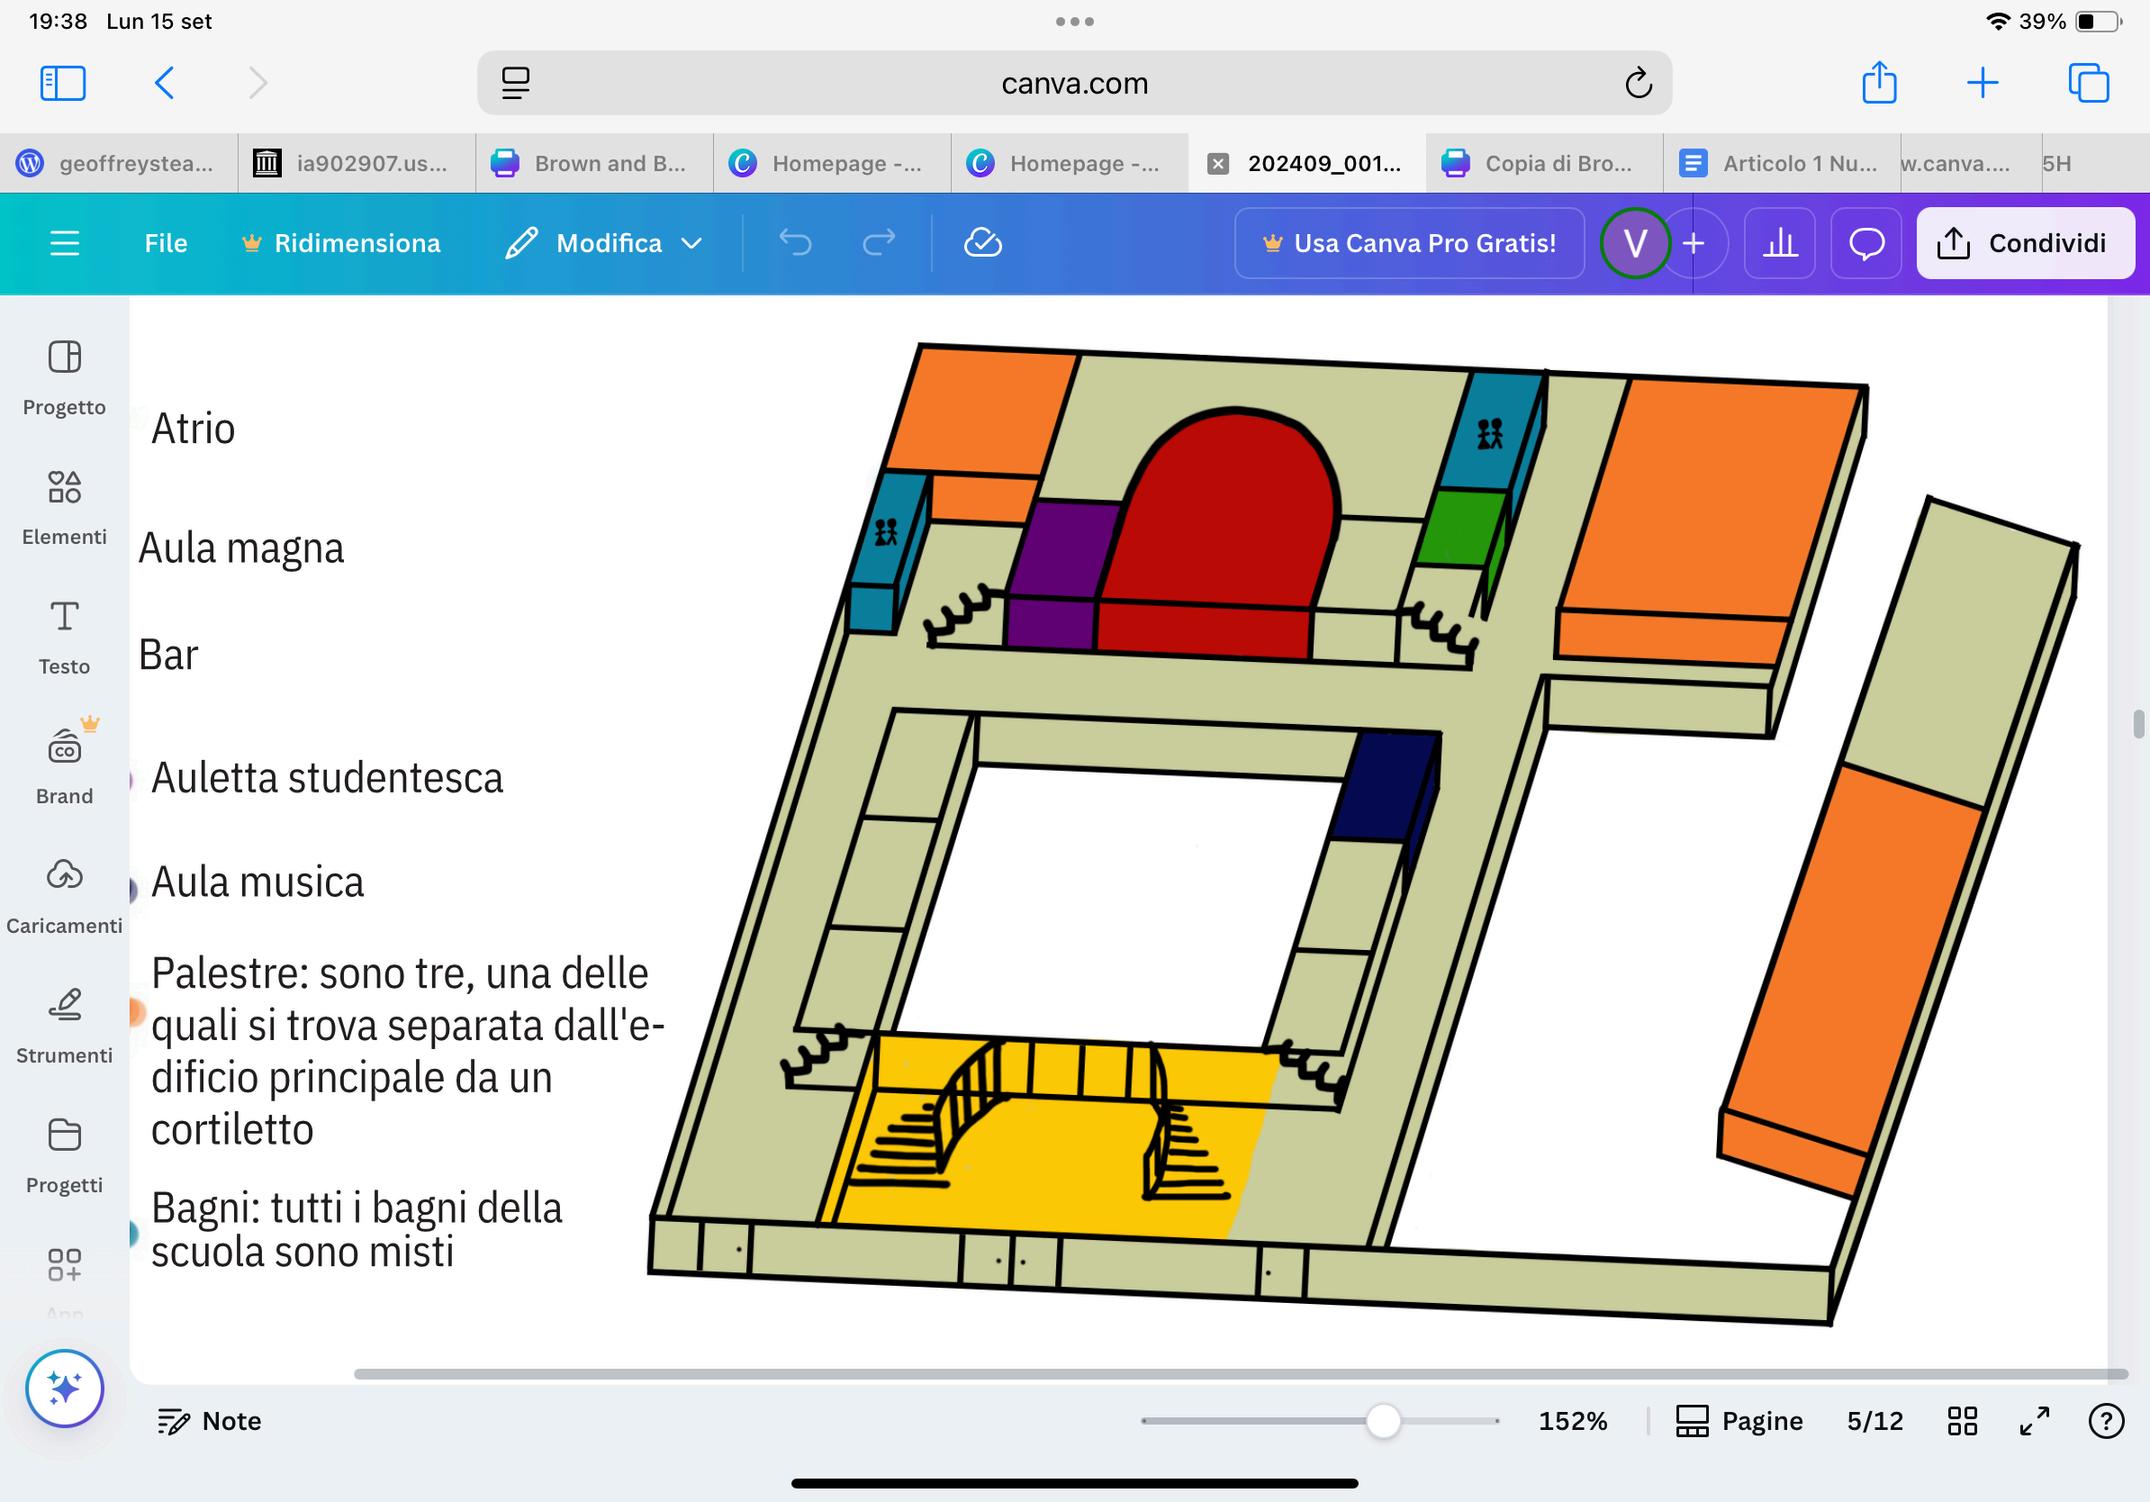
Task: Switch to Articolo 1 browser tab
Action: click(1780, 163)
